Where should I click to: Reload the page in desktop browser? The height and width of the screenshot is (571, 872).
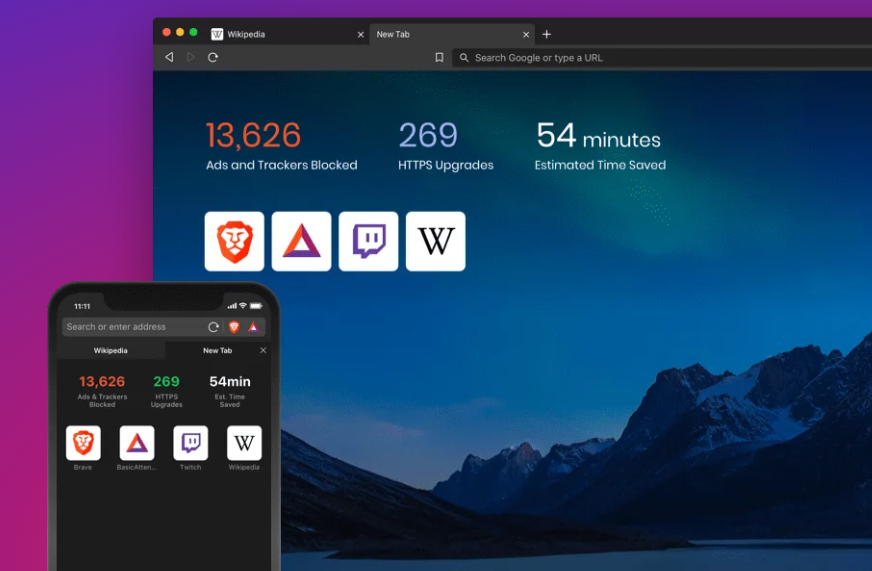point(212,57)
